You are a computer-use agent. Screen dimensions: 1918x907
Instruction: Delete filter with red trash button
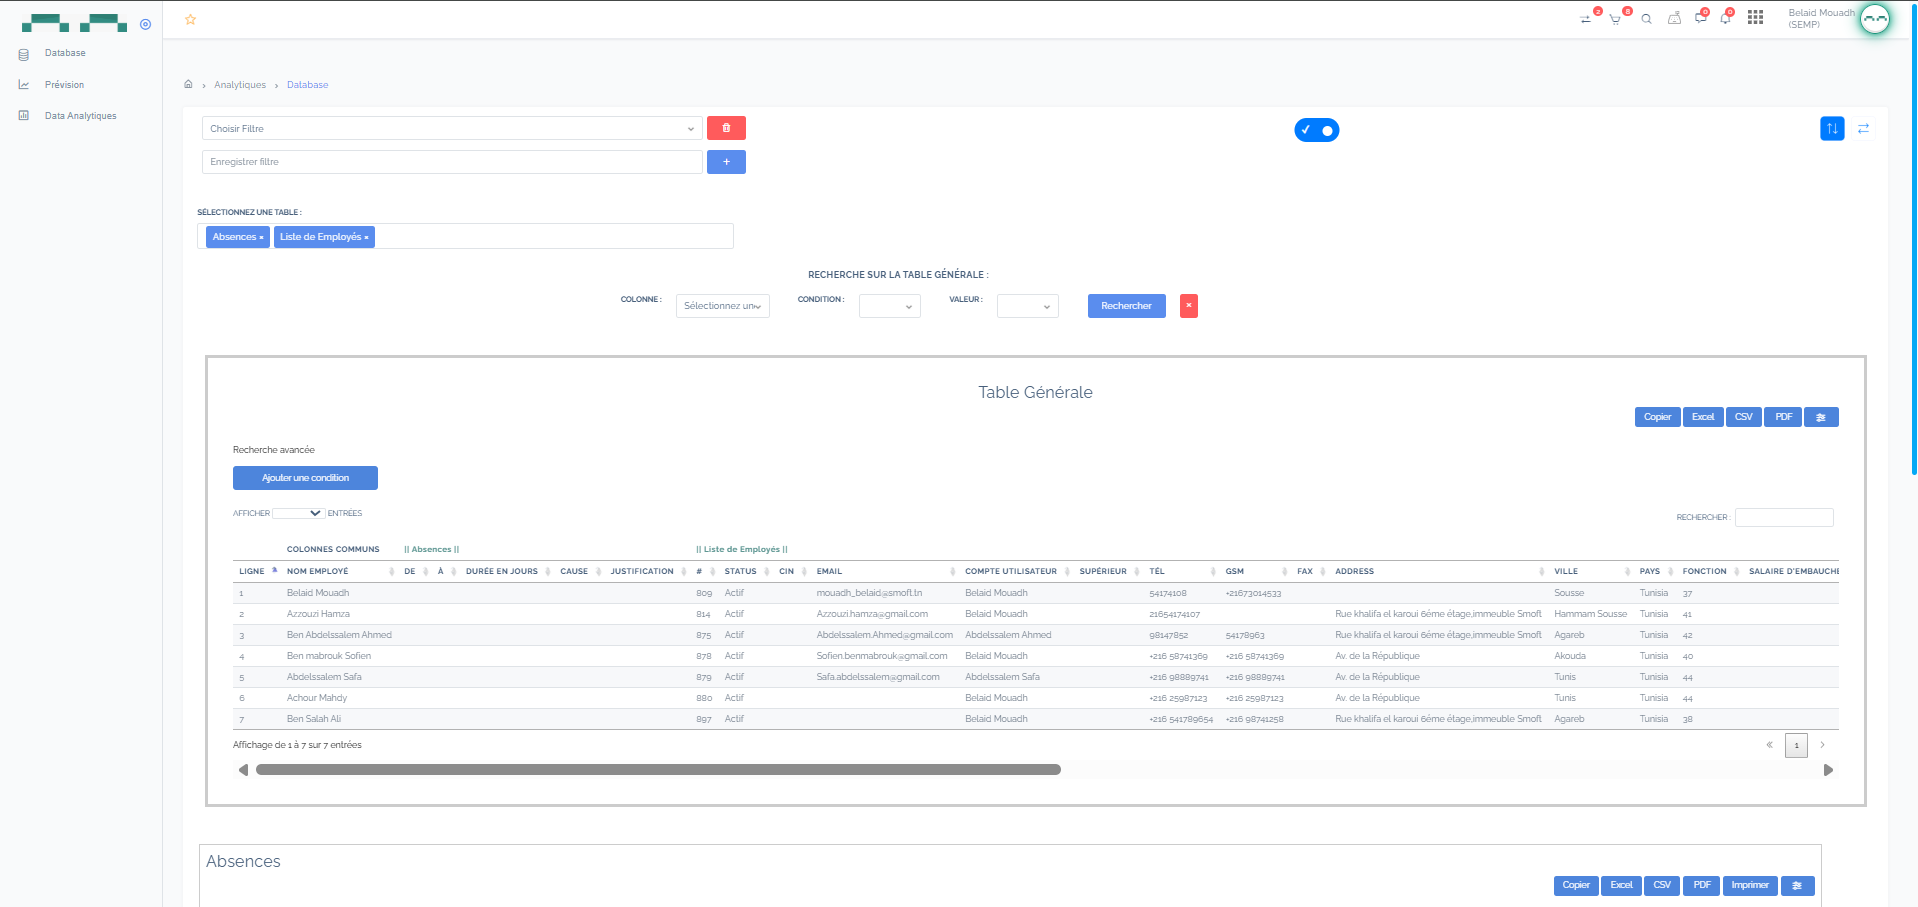point(726,128)
